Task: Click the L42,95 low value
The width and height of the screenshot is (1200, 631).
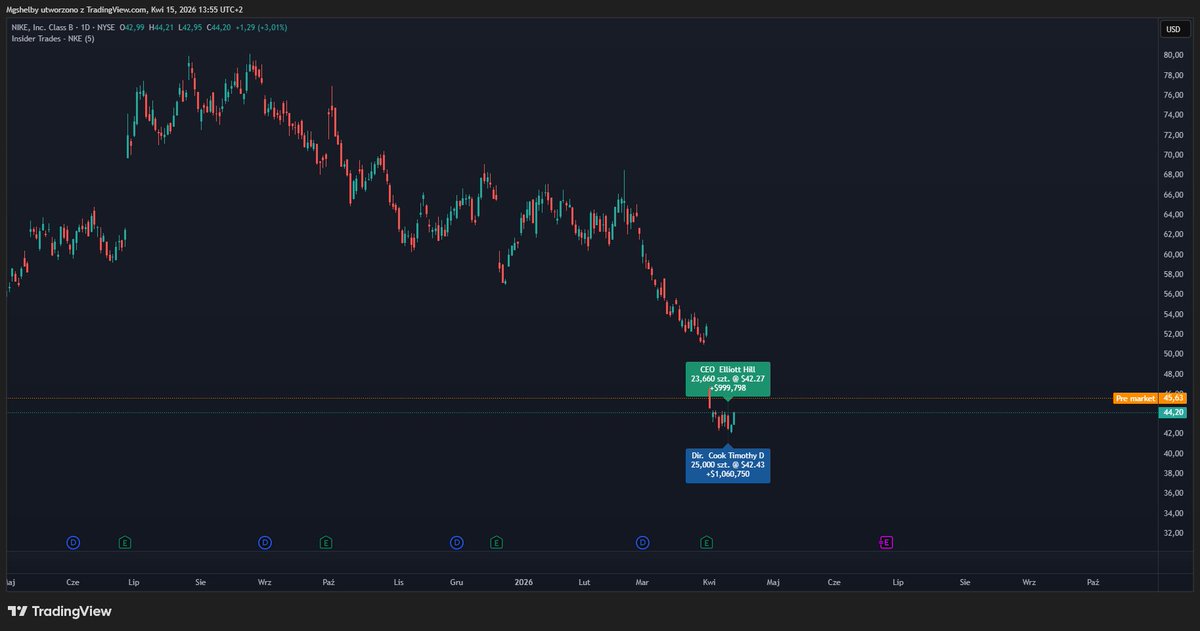Action: [190, 27]
